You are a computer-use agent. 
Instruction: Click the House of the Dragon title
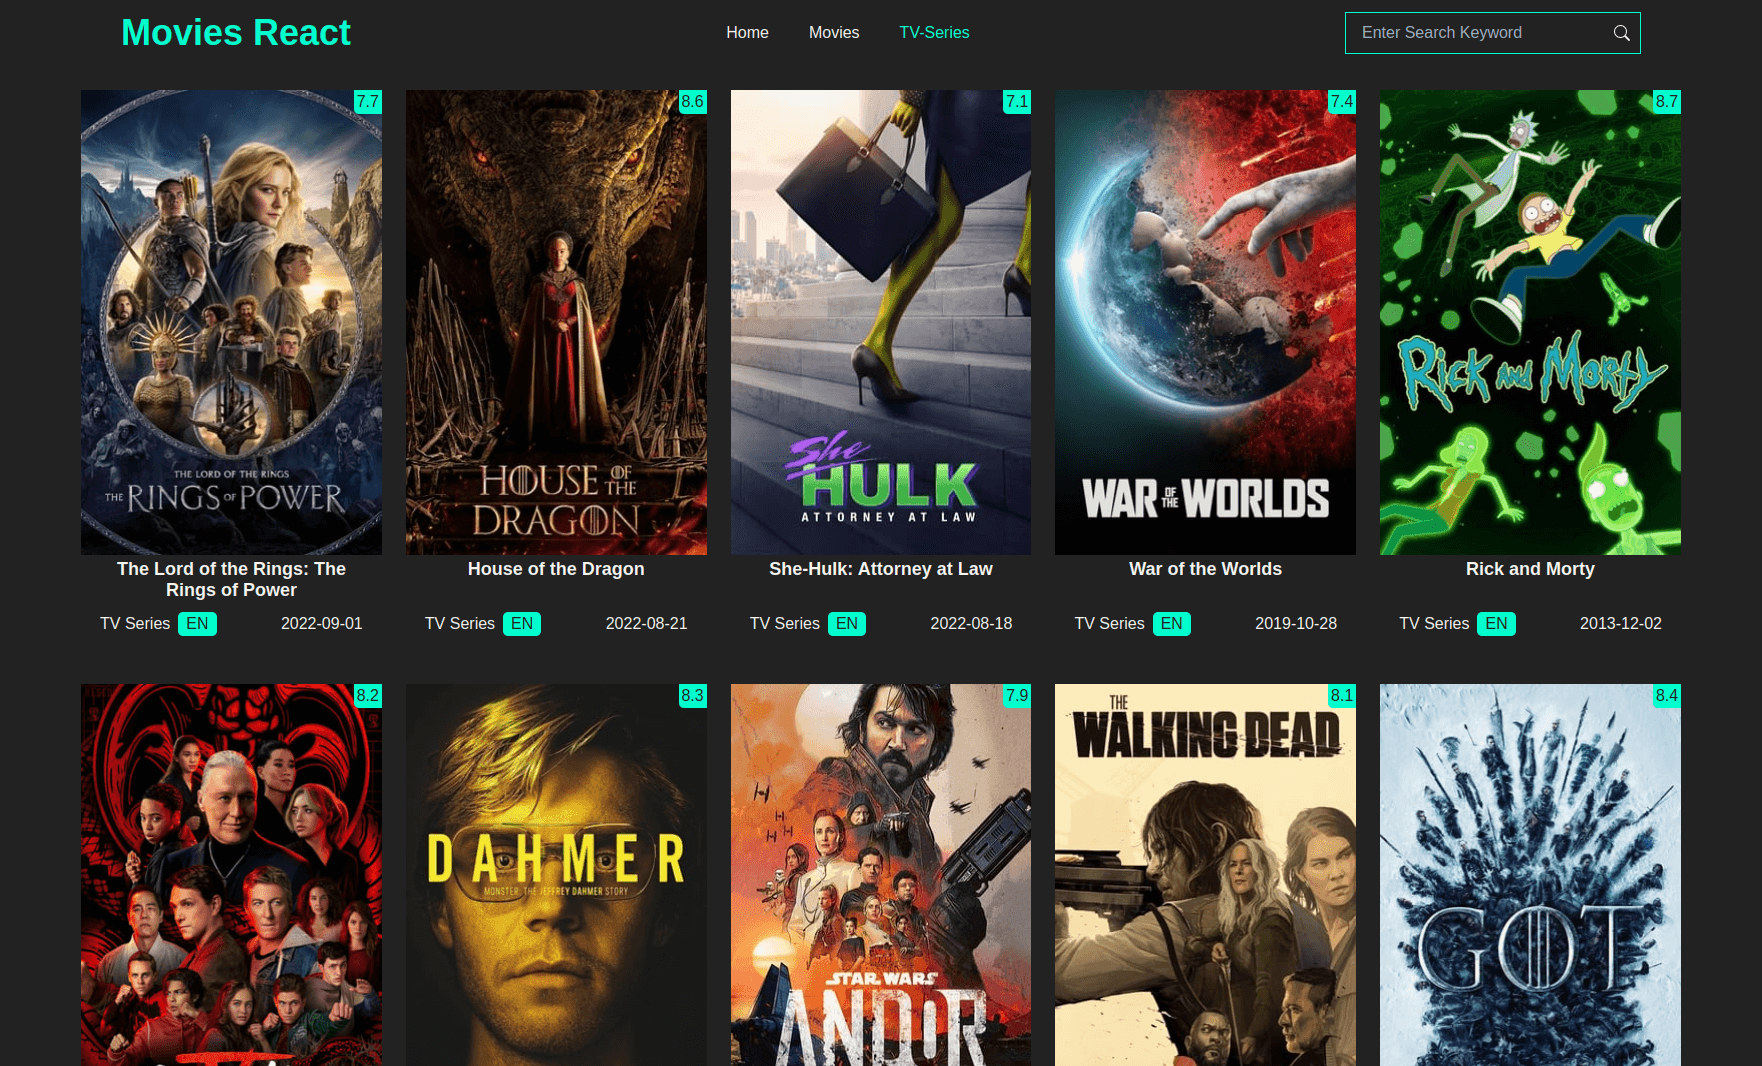pos(556,569)
